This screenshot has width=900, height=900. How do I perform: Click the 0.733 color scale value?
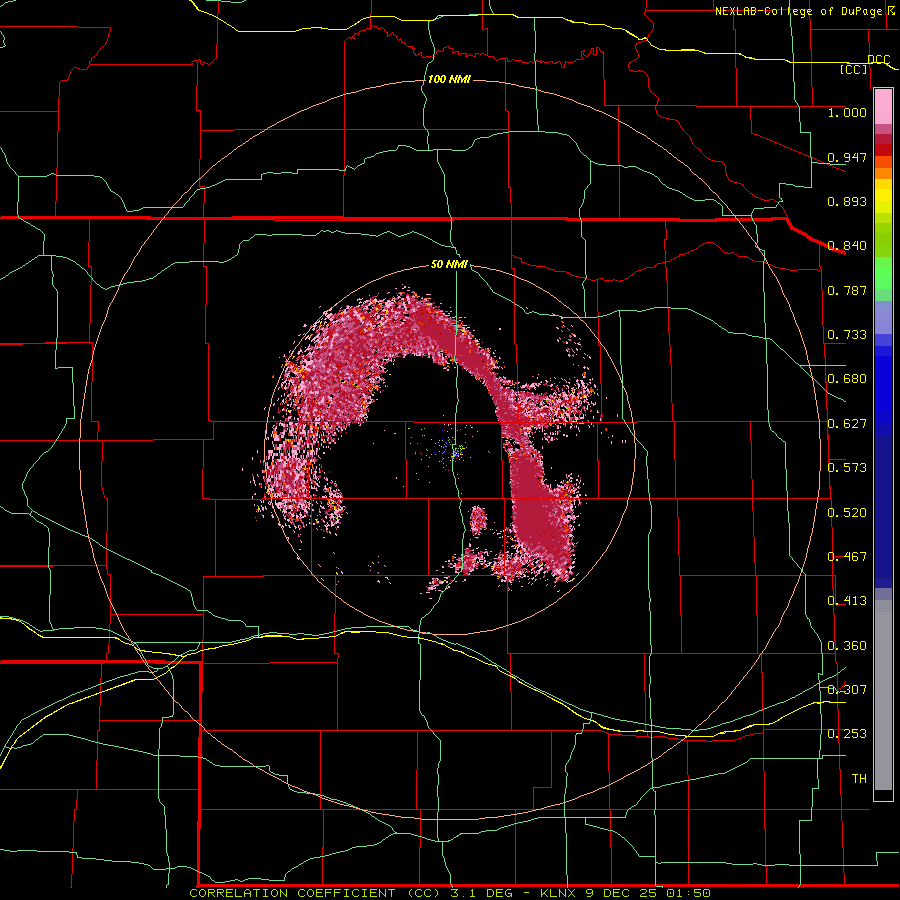[x=847, y=335]
